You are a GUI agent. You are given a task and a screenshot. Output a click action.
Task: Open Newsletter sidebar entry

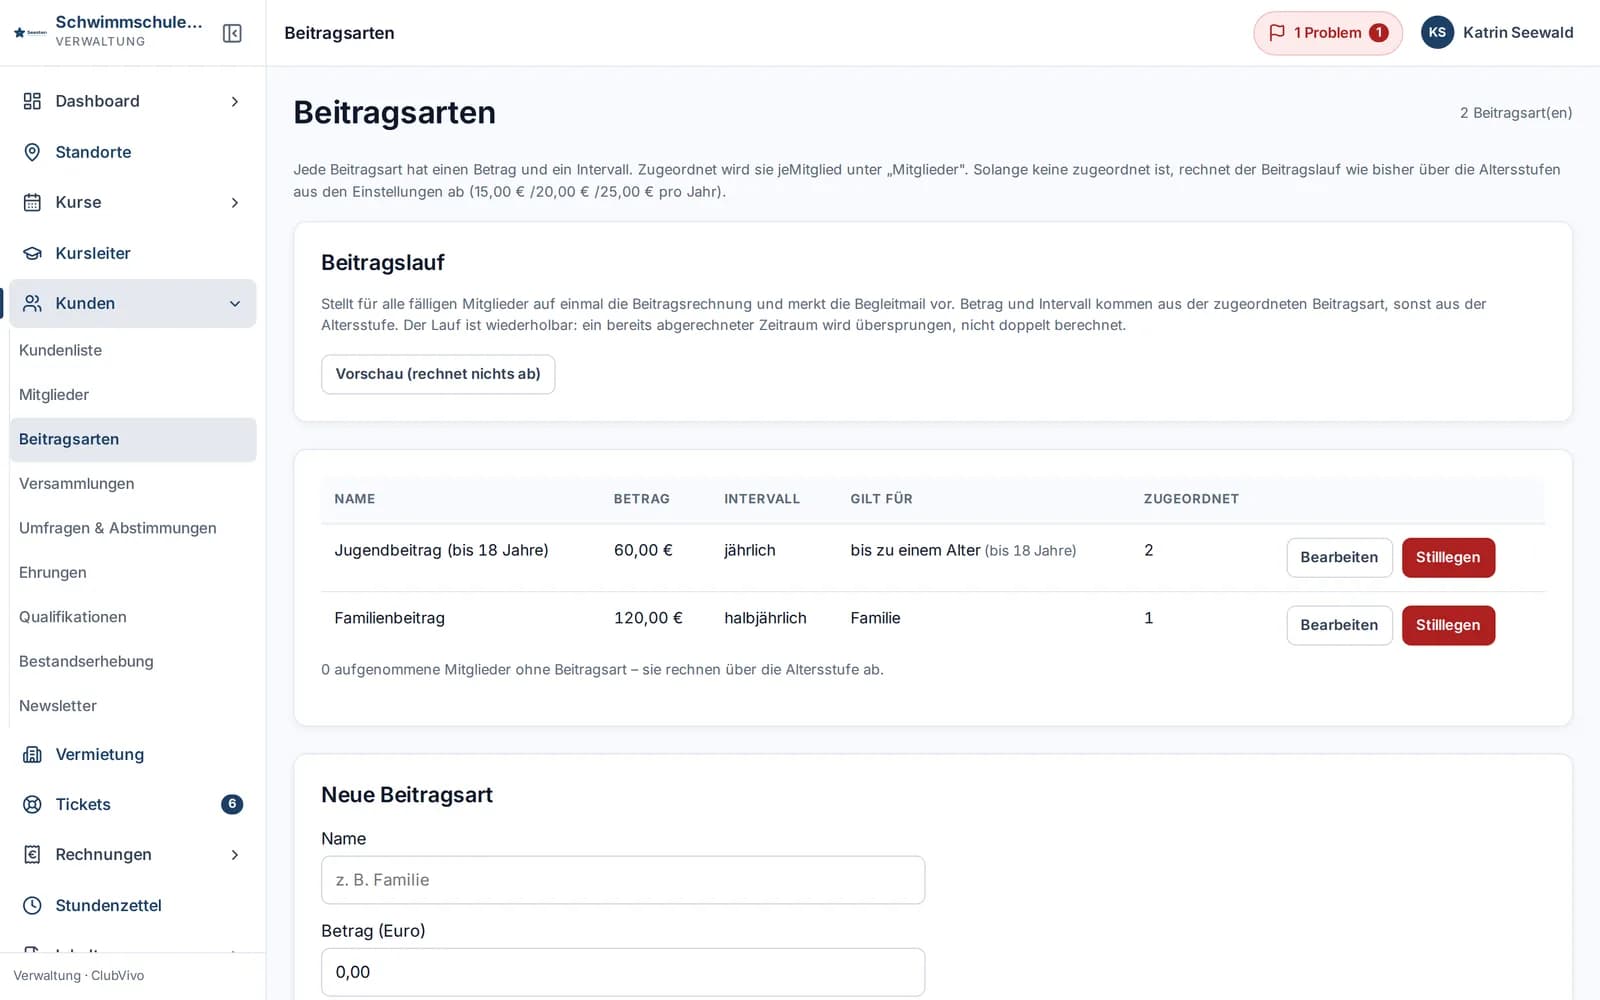tap(133, 706)
